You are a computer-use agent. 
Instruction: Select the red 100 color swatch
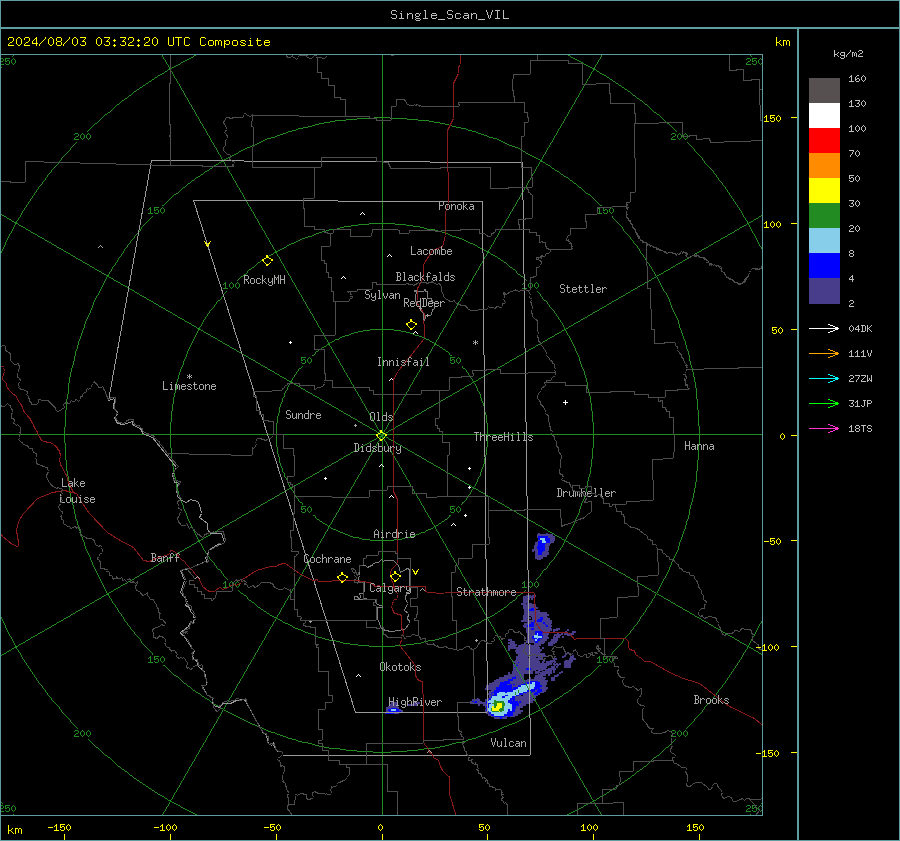(824, 141)
